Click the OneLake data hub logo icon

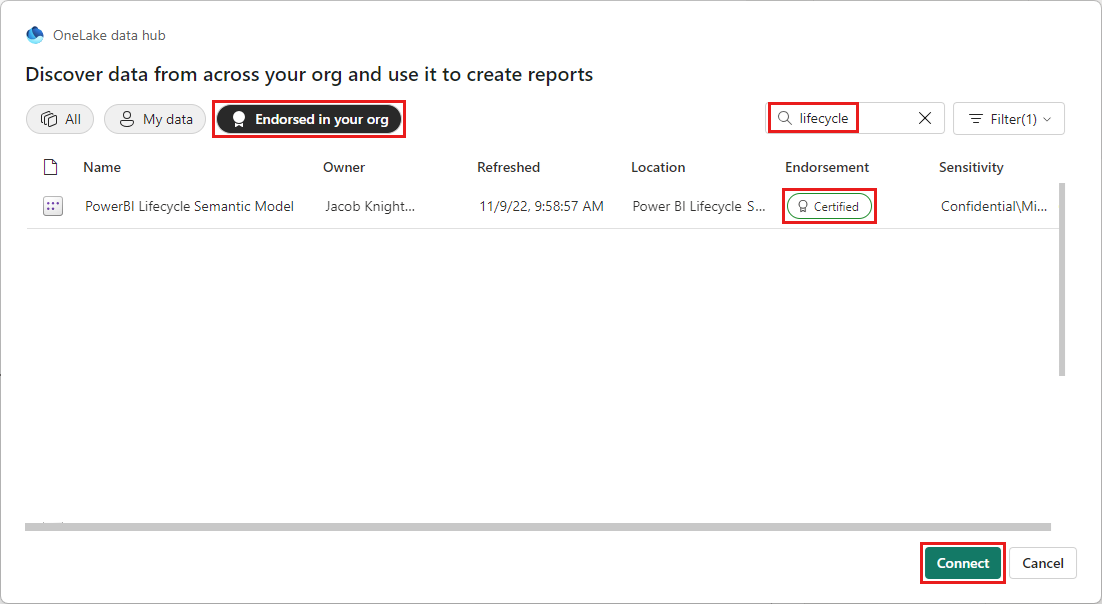coord(34,33)
